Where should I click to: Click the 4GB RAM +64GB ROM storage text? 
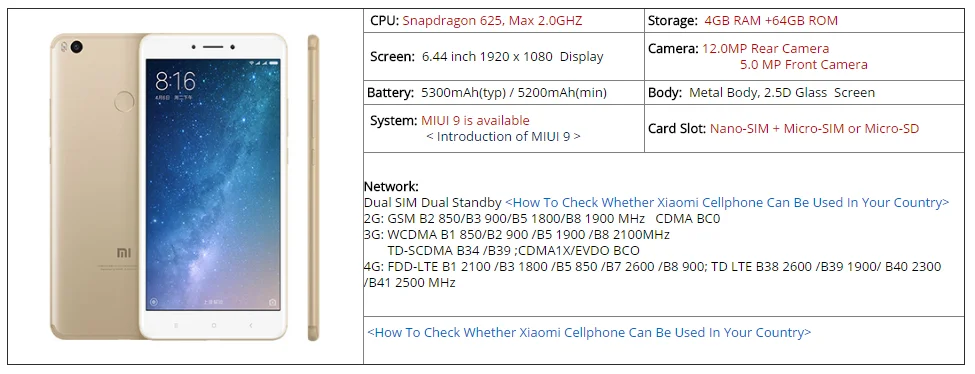coord(771,21)
